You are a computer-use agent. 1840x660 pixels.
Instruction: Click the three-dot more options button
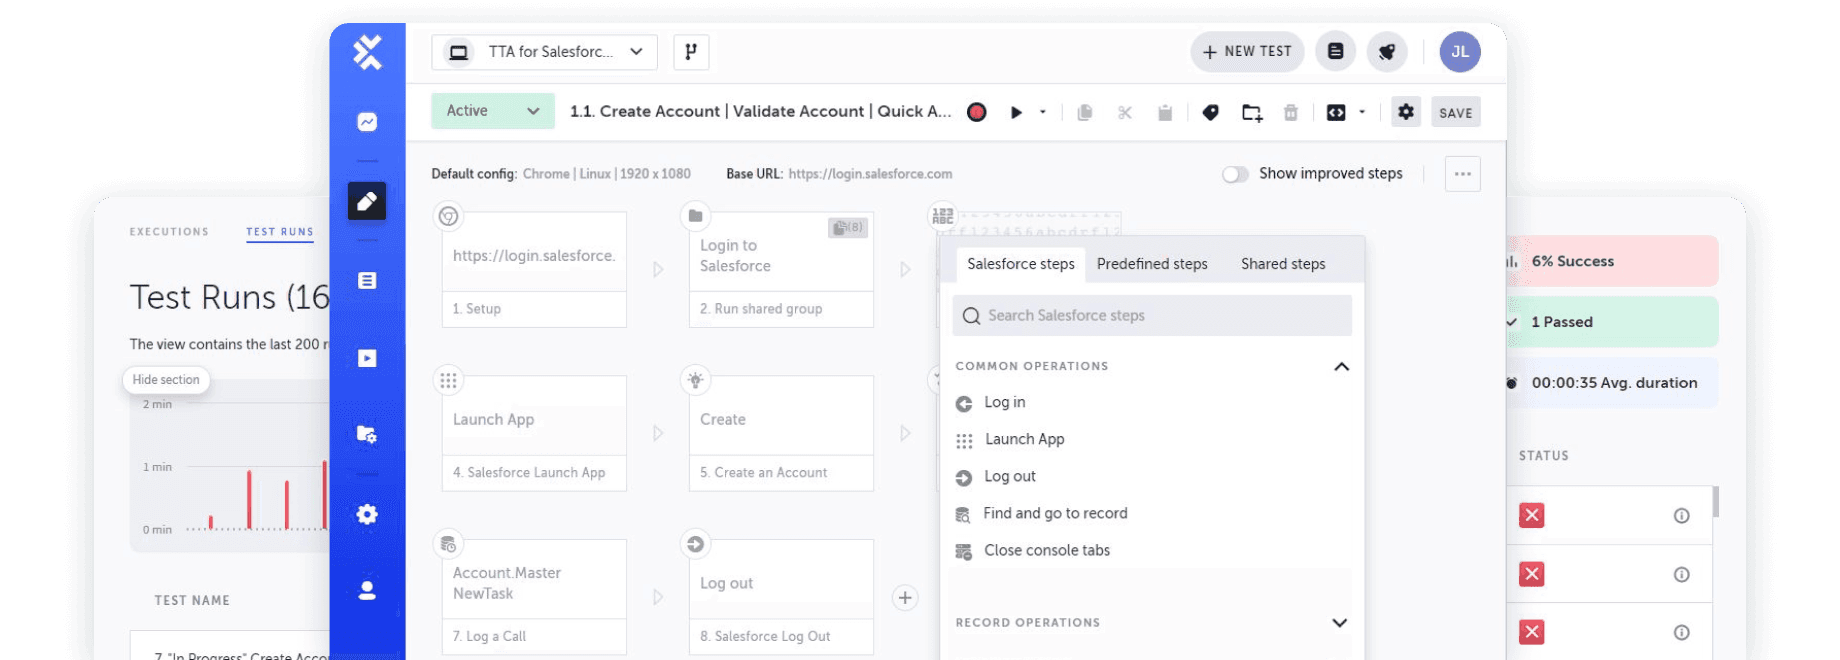(x=1463, y=174)
